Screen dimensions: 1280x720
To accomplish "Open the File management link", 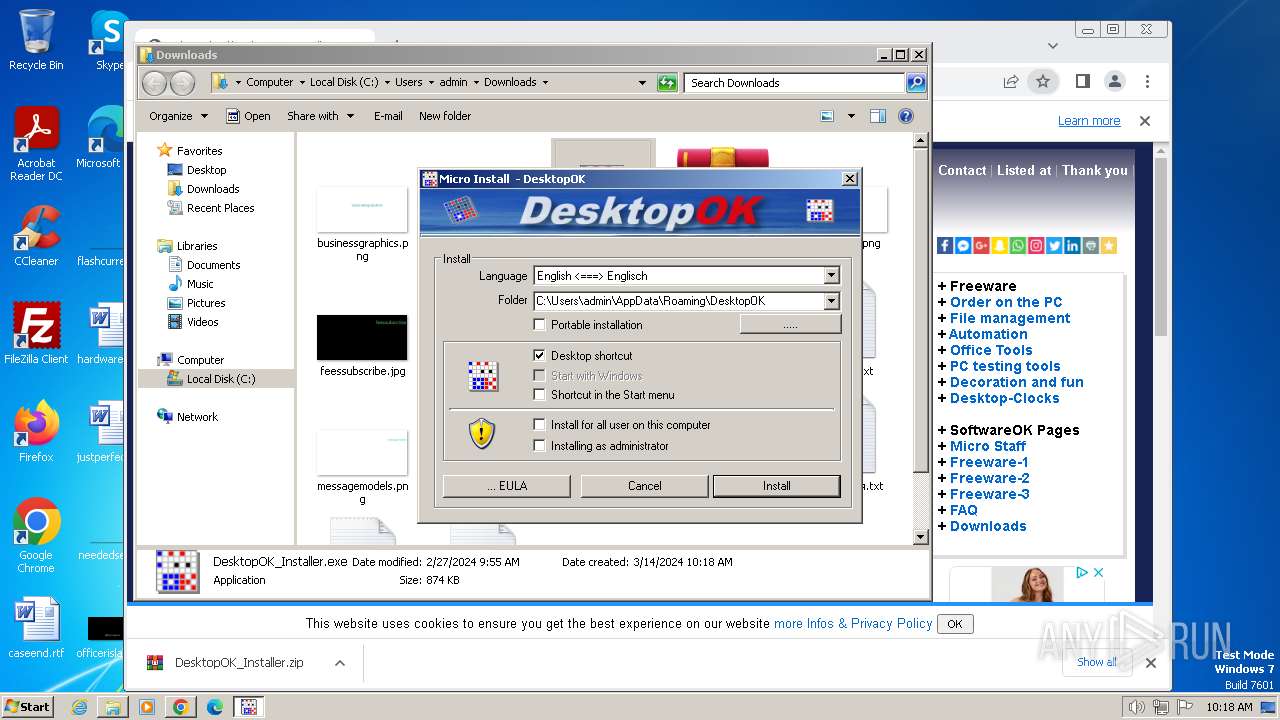I will [x=1010, y=318].
